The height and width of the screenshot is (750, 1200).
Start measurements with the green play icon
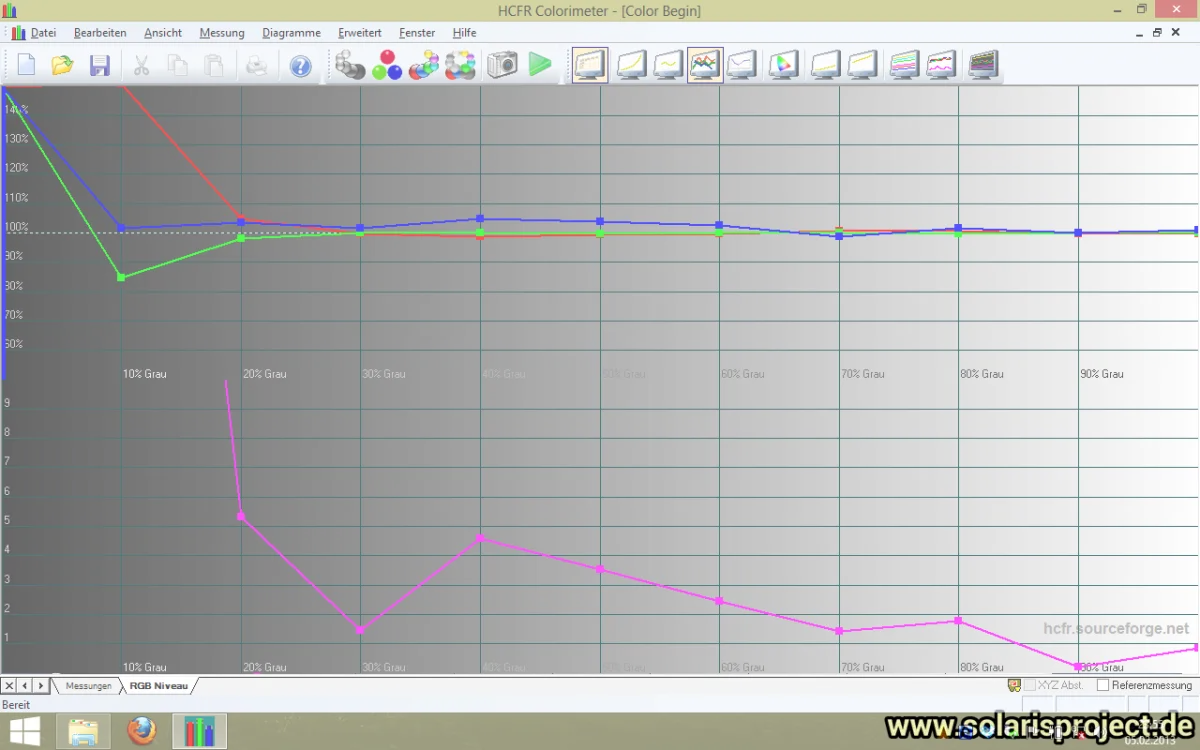click(x=540, y=65)
